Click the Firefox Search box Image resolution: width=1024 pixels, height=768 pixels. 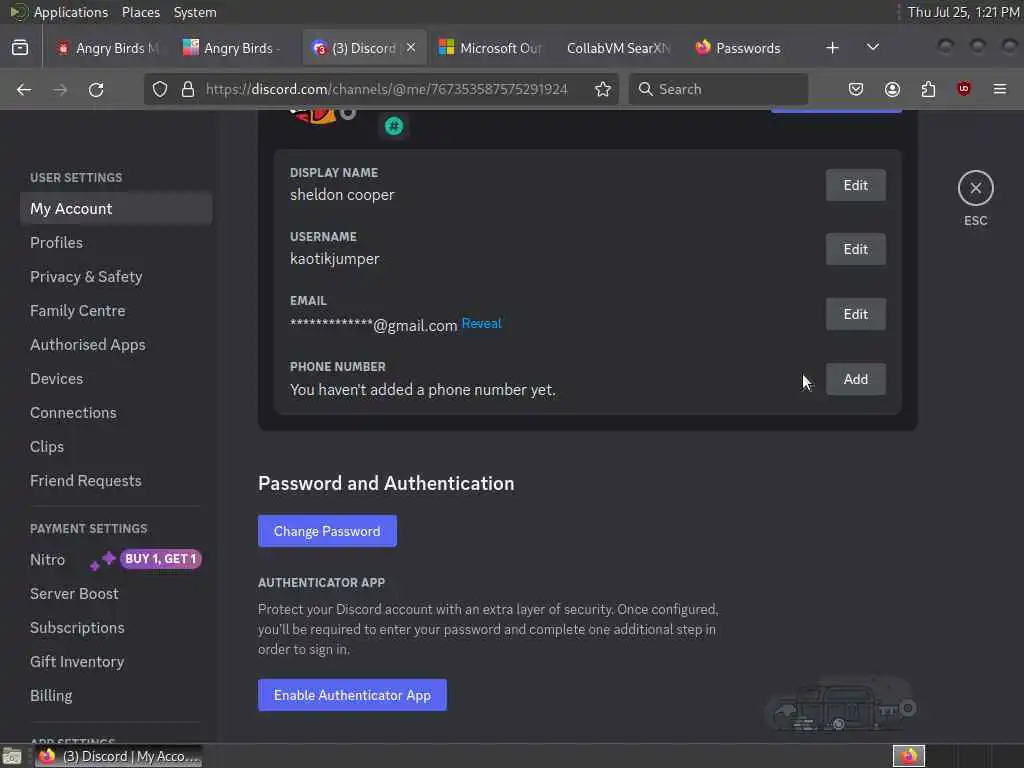click(x=718, y=89)
